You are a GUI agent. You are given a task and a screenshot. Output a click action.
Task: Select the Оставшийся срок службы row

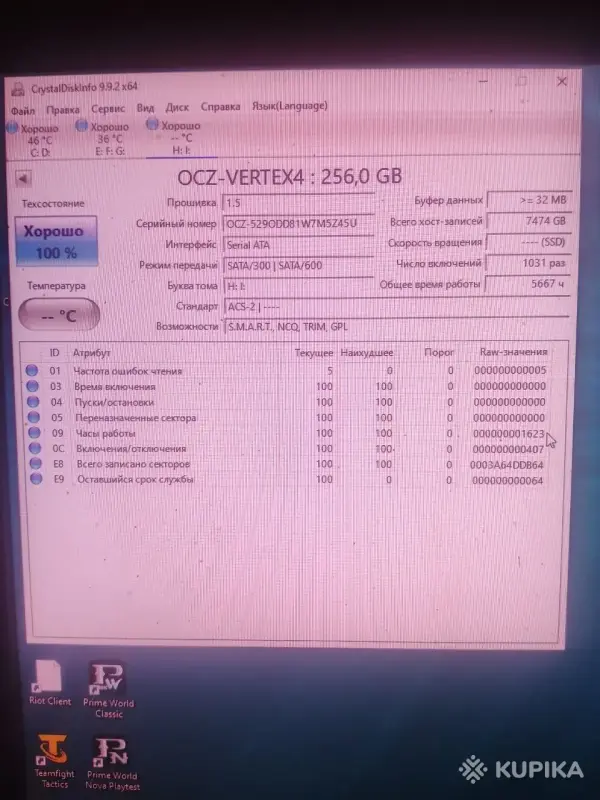(289, 480)
